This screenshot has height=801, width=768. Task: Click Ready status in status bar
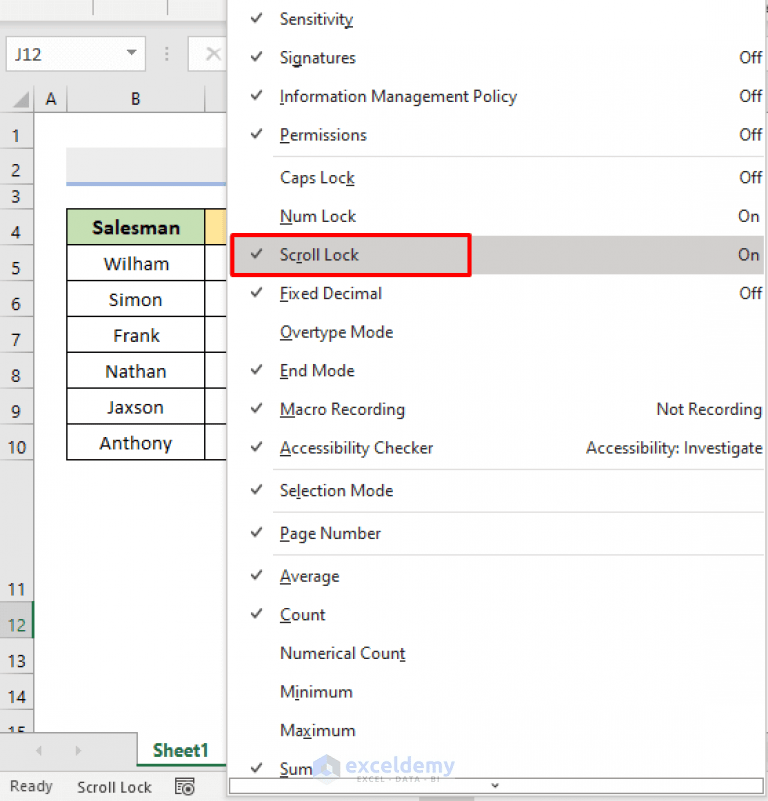(x=31, y=786)
